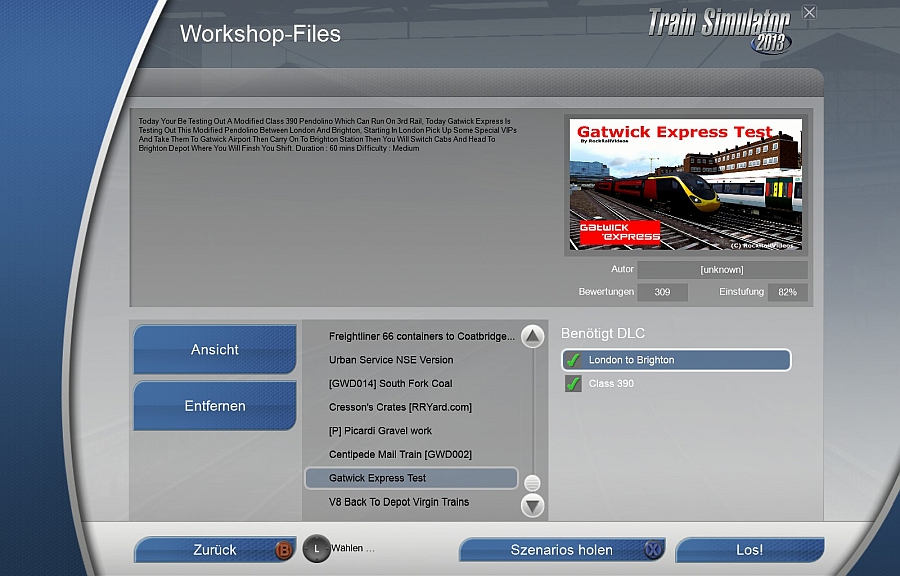Click the Benötigt DLC heading
This screenshot has height=576, width=900.
(x=603, y=333)
